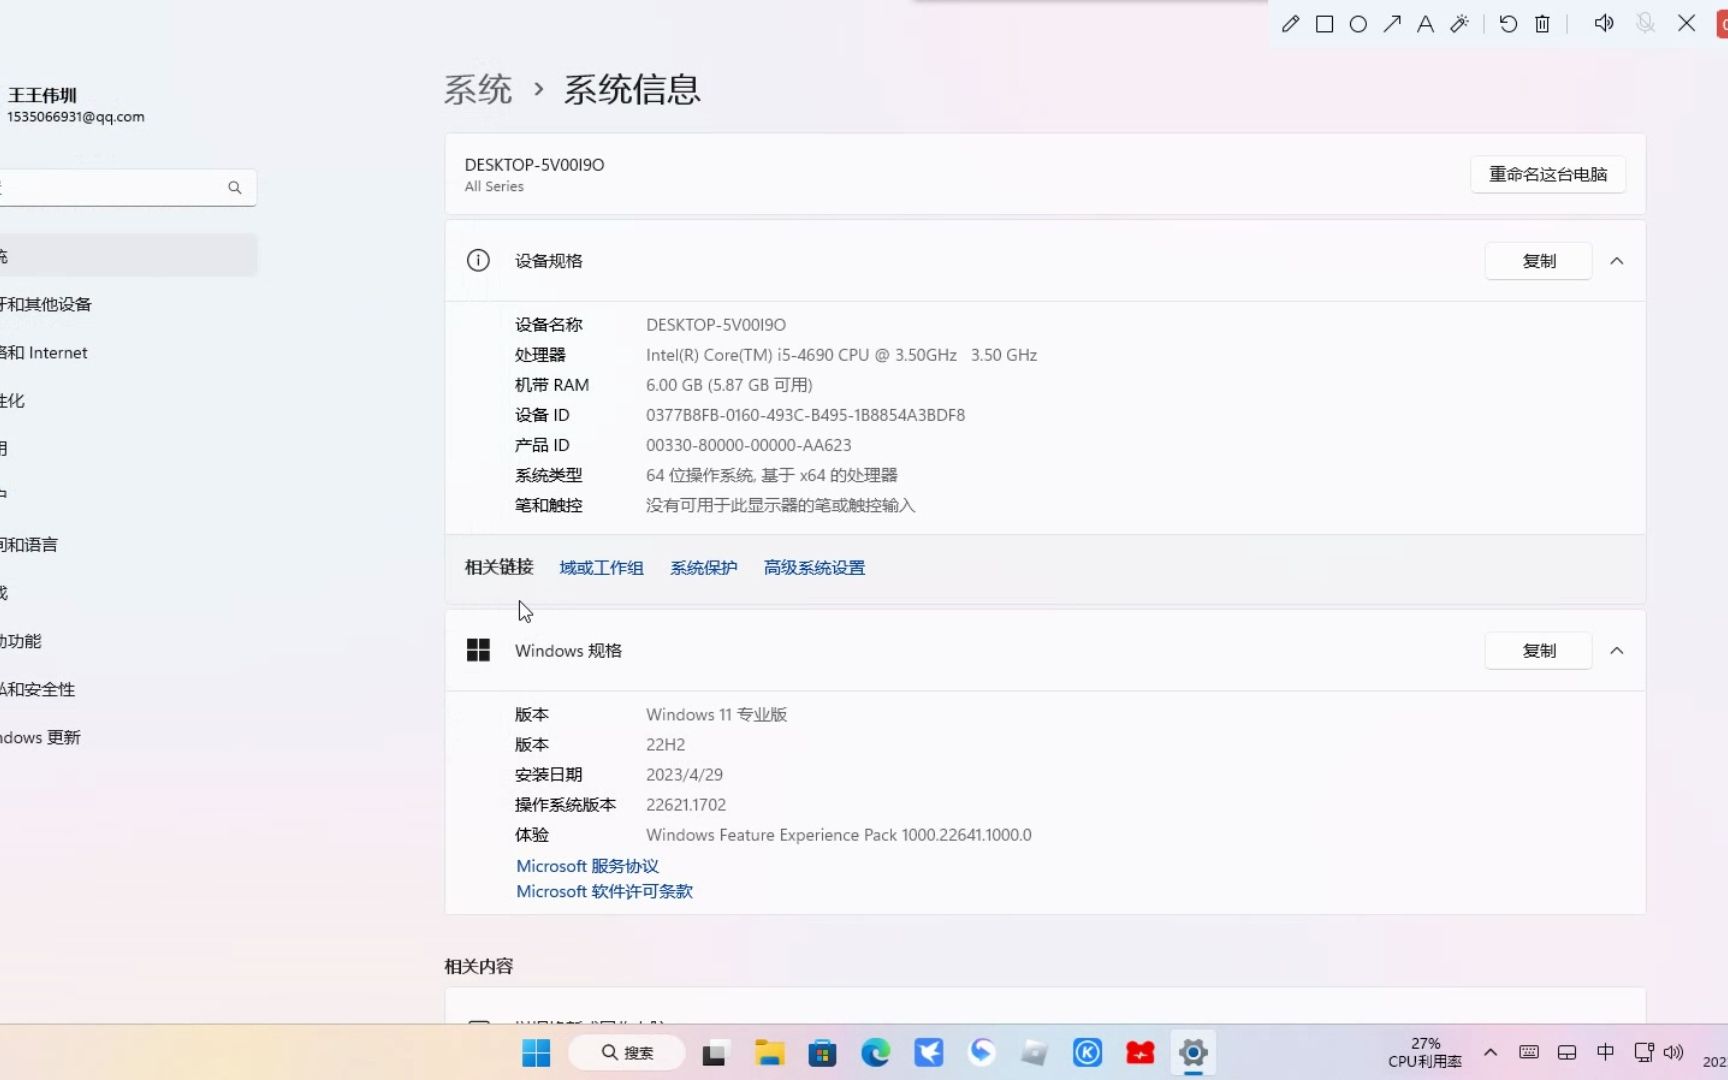Screen dimensions: 1728x1080
Task: Click the 产品 ID value 00330-80000-00000-AA623
Action: (749, 445)
